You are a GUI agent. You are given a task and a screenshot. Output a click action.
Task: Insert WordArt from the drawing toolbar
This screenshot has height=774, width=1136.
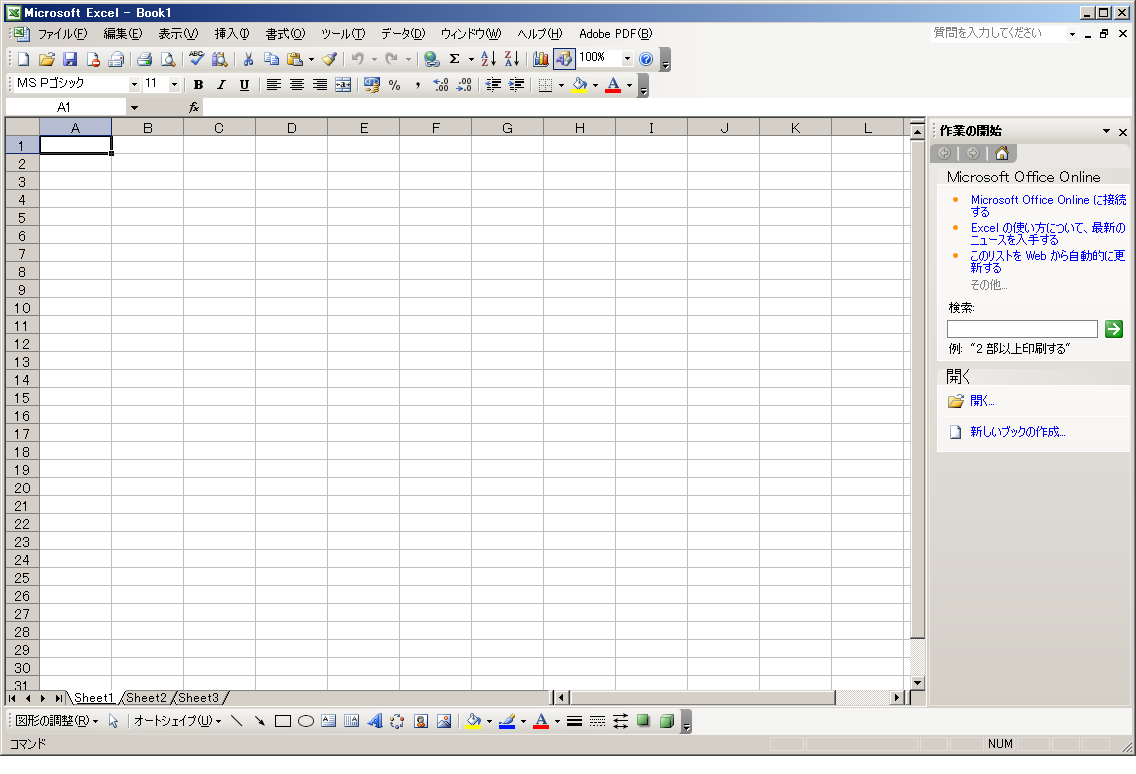point(374,721)
